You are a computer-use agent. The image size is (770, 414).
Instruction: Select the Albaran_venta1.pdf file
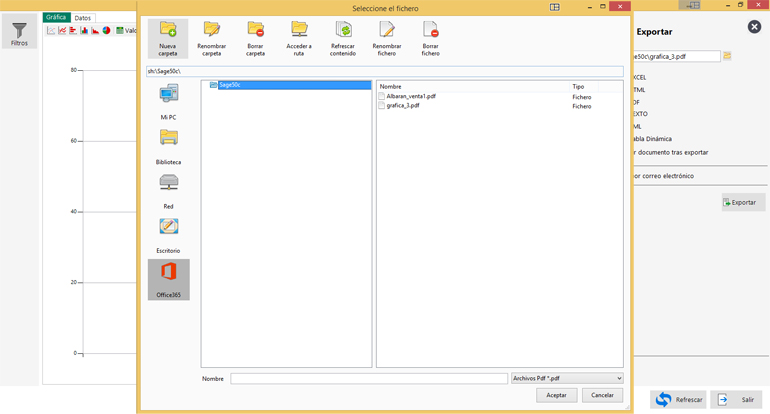click(411, 97)
